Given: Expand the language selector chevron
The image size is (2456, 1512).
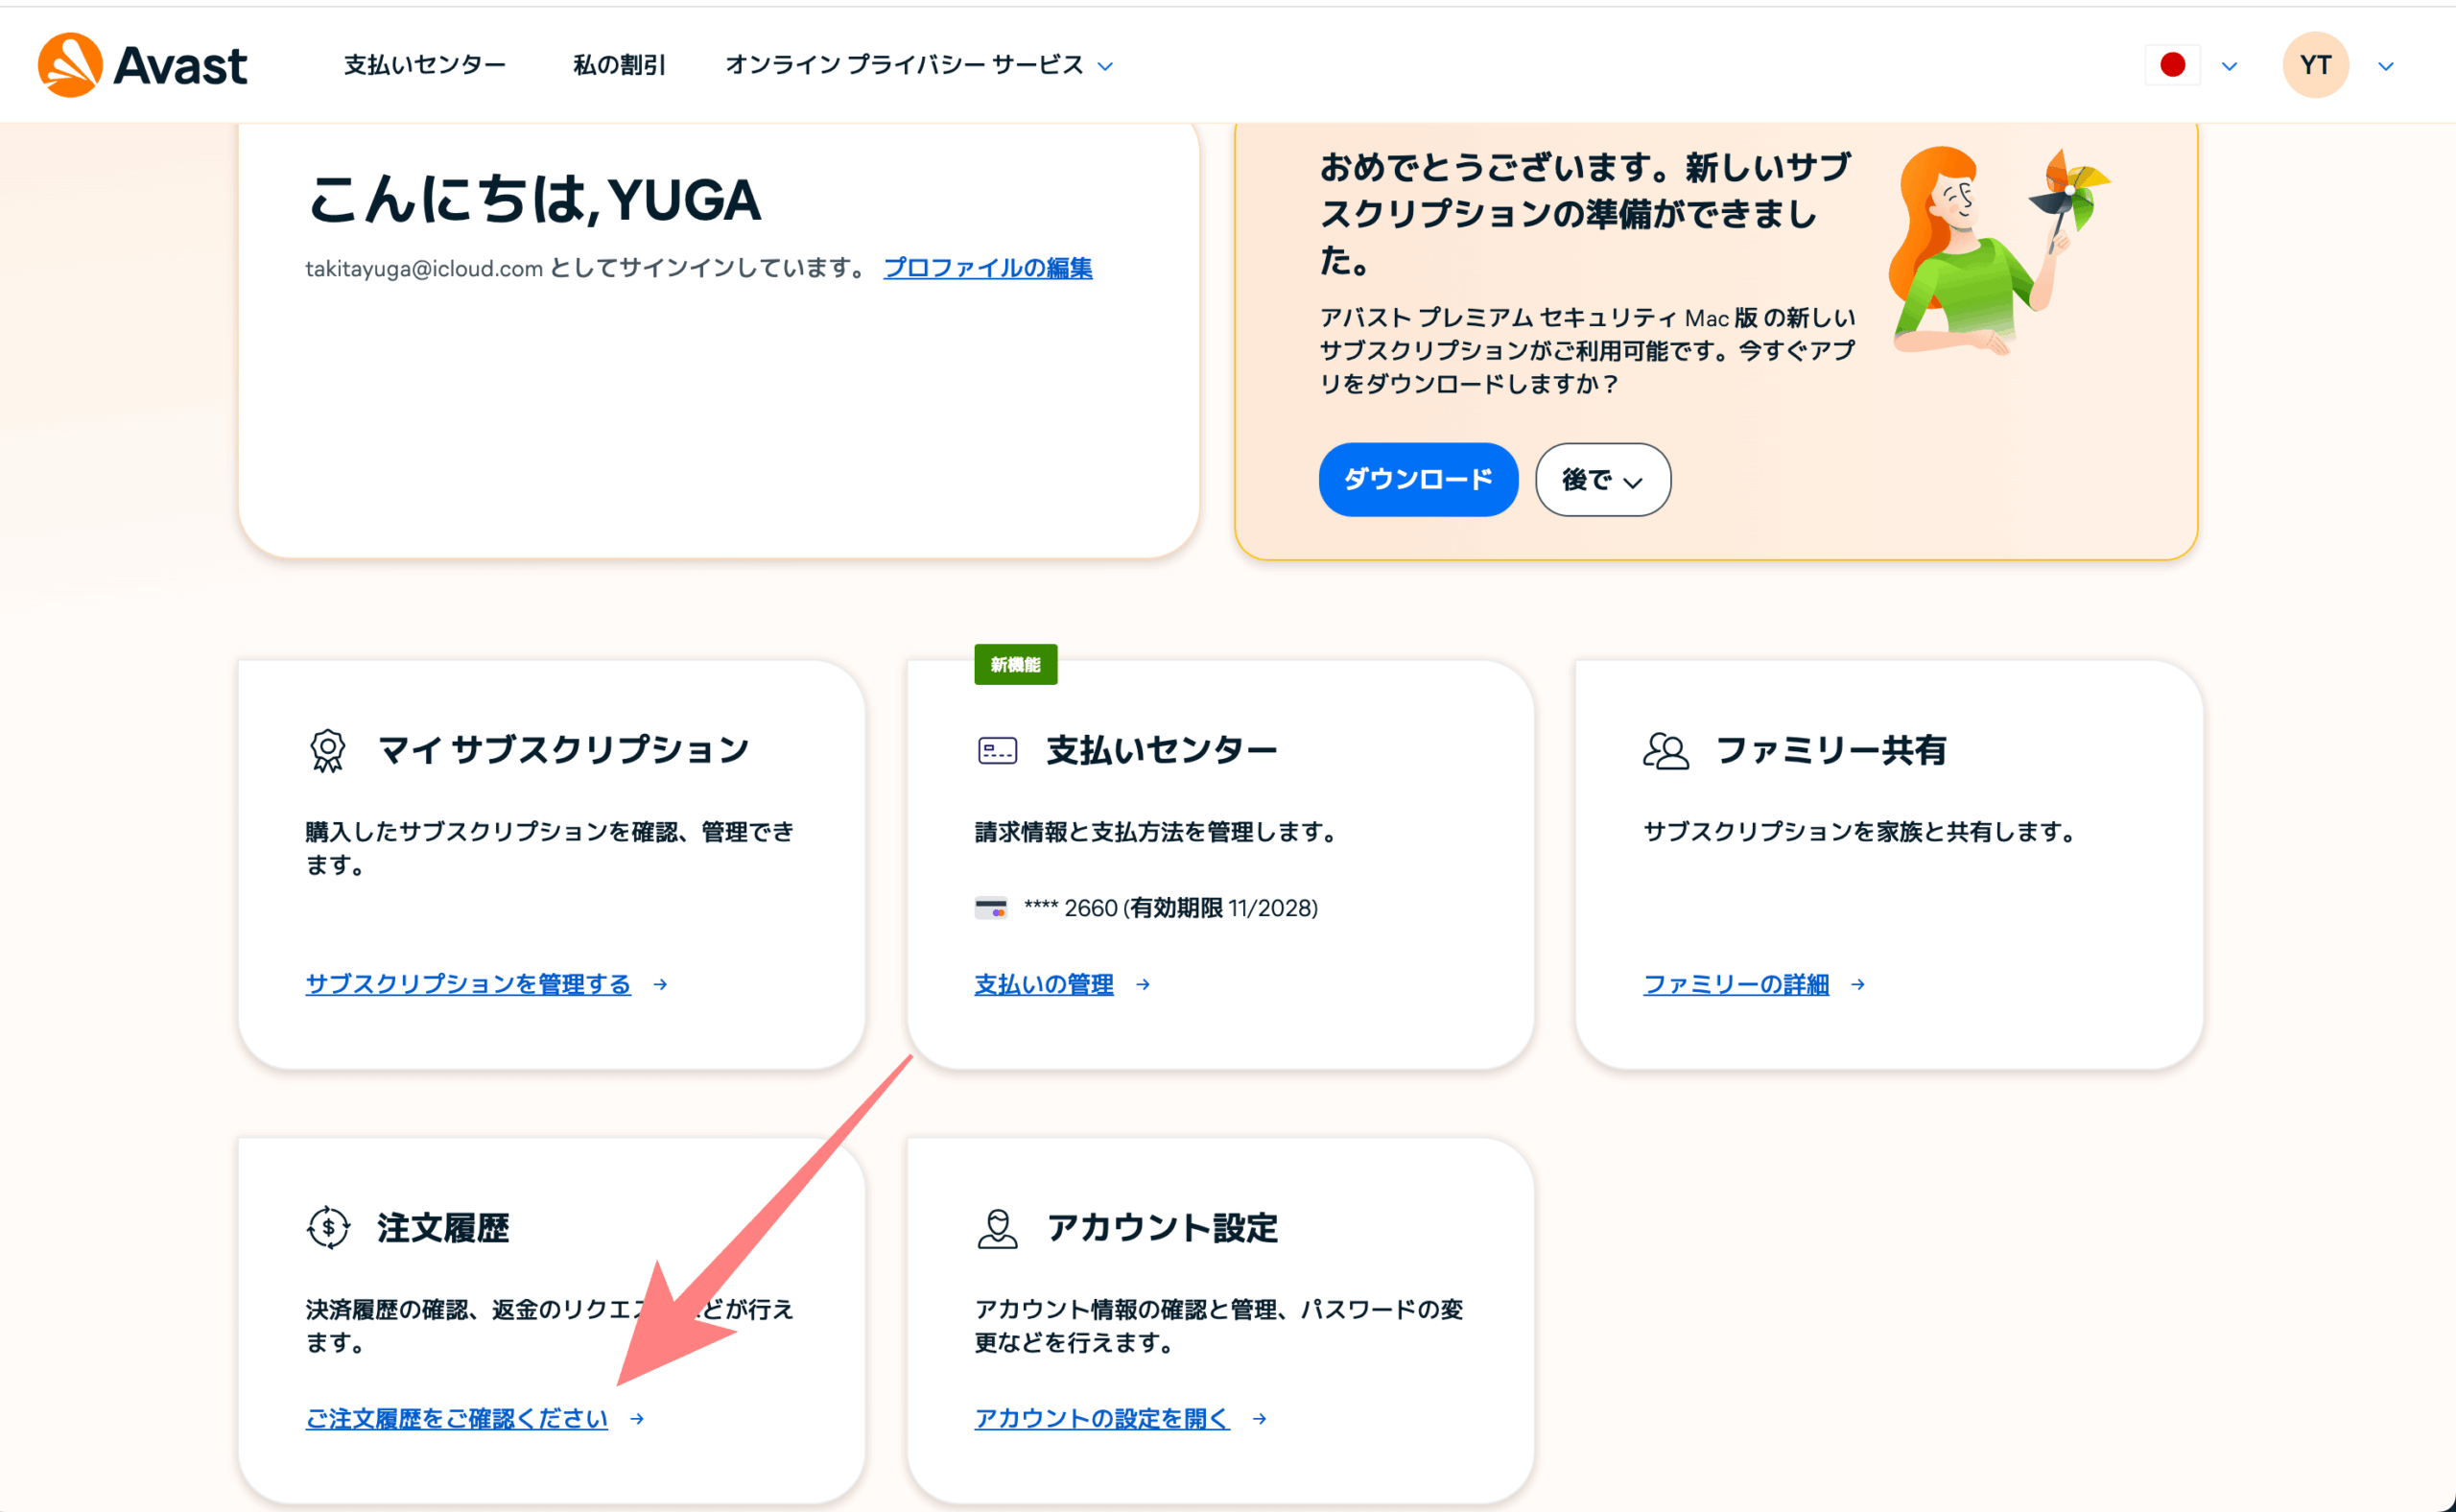Looking at the screenshot, I should click(x=2229, y=66).
